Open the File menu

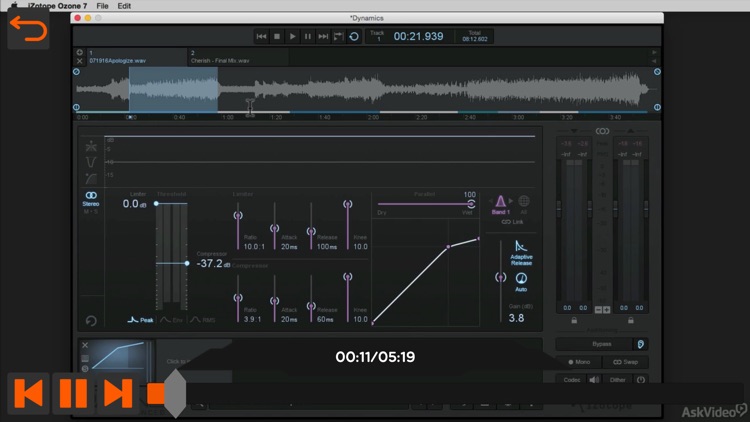pos(102,6)
